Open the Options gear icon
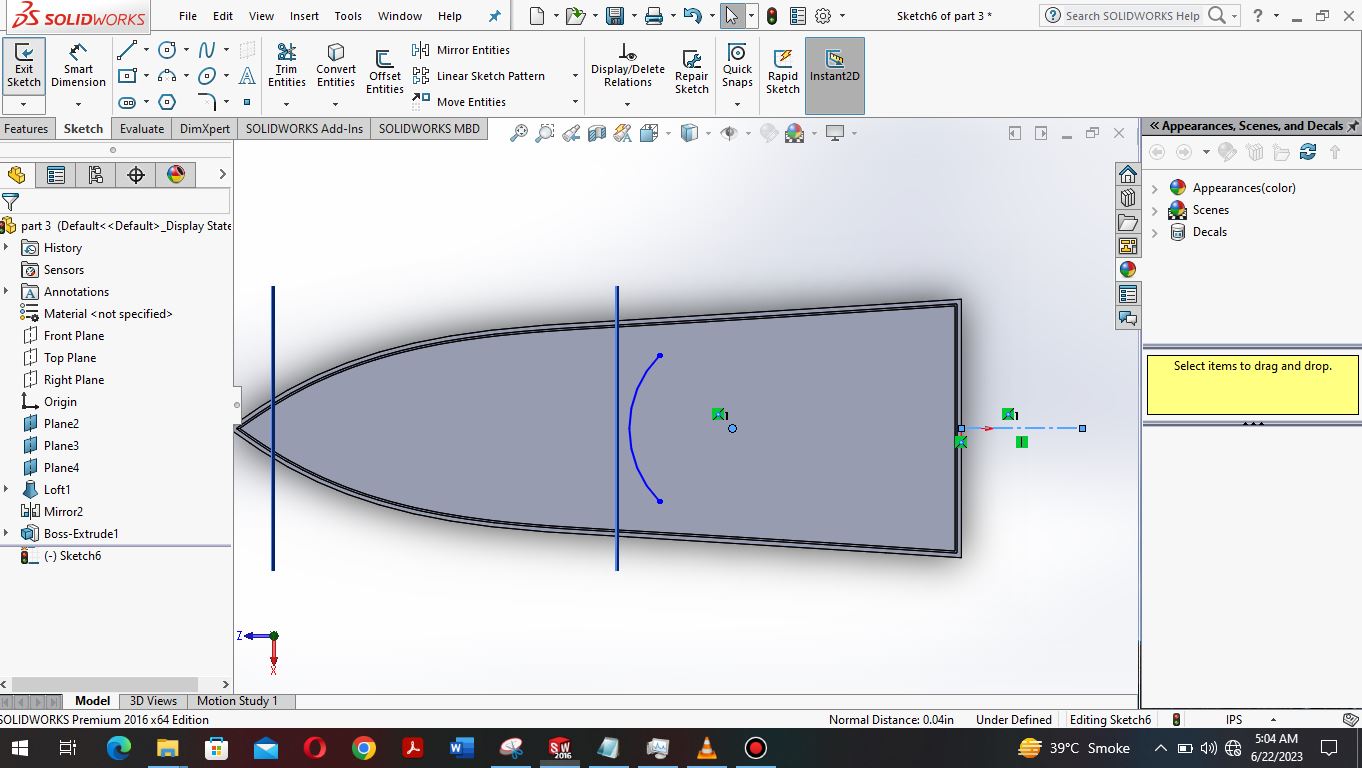The height and width of the screenshot is (768, 1362). click(823, 16)
